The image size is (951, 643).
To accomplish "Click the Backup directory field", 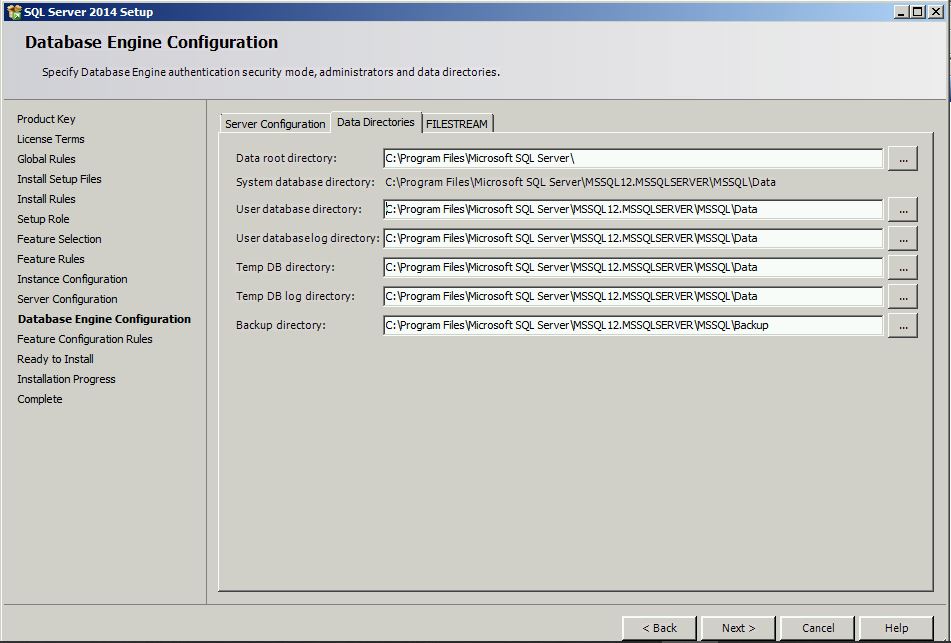I will pyautogui.click(x=633, y=326).
